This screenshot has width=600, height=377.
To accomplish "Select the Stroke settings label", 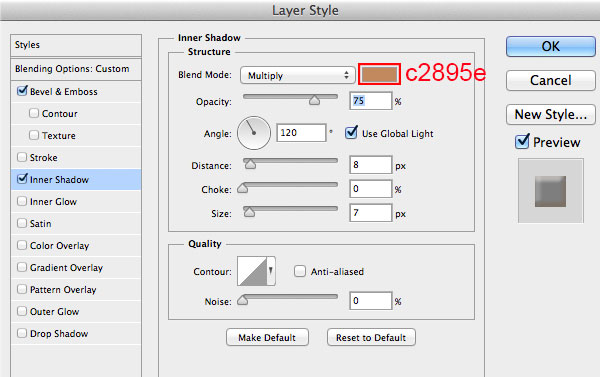I will (44, 158).
